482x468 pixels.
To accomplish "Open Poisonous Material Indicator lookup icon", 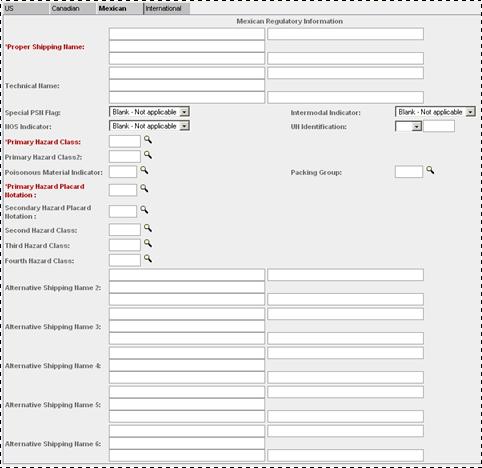I will tap(144, 170).
